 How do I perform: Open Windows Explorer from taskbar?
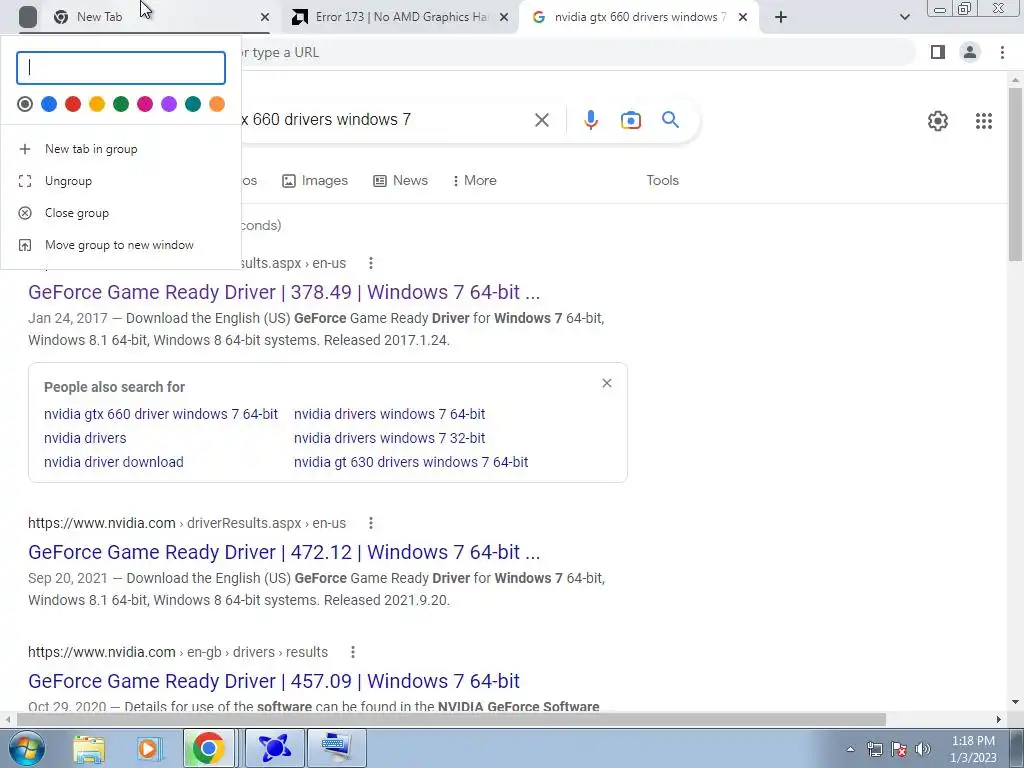[89, 748]
